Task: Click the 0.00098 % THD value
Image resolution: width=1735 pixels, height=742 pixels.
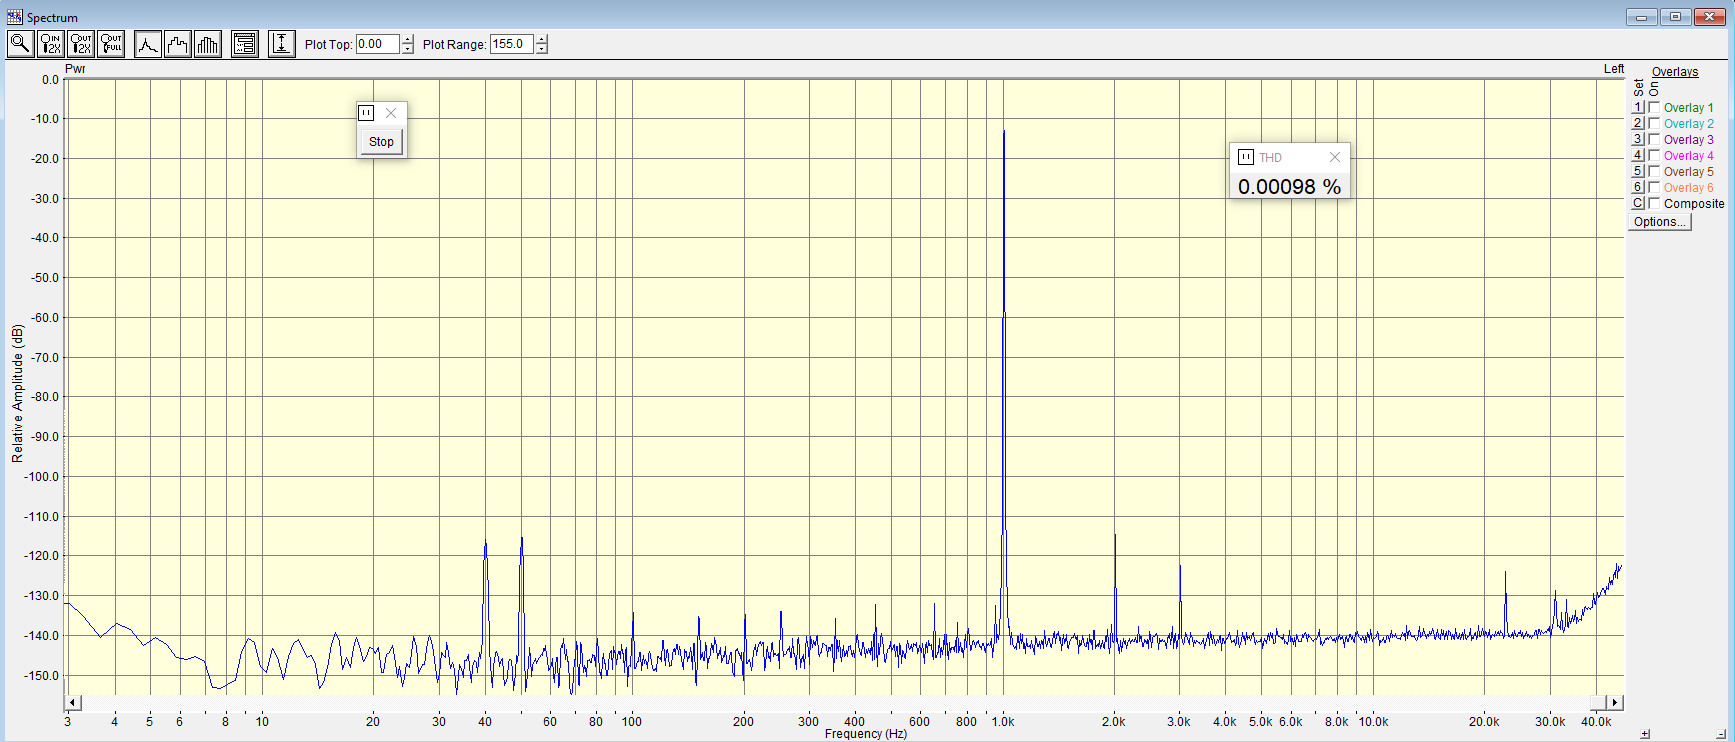Action: point(1289,187)
